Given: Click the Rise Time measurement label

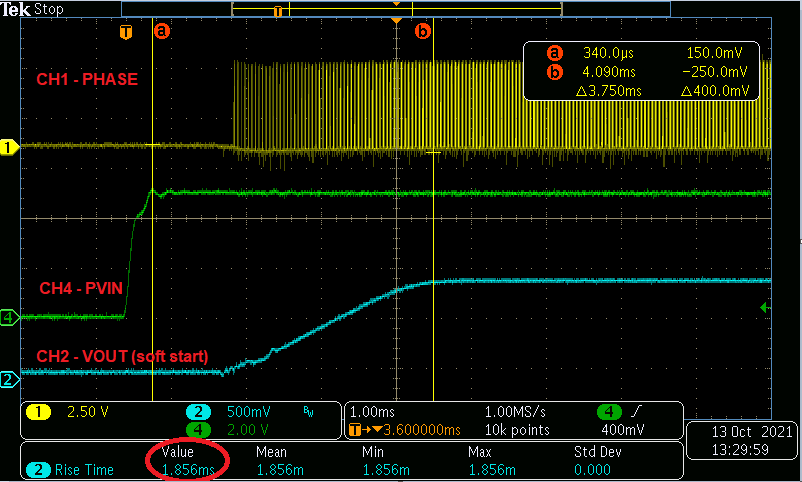Looking at the screenshot, I should [x=84, y=470].
